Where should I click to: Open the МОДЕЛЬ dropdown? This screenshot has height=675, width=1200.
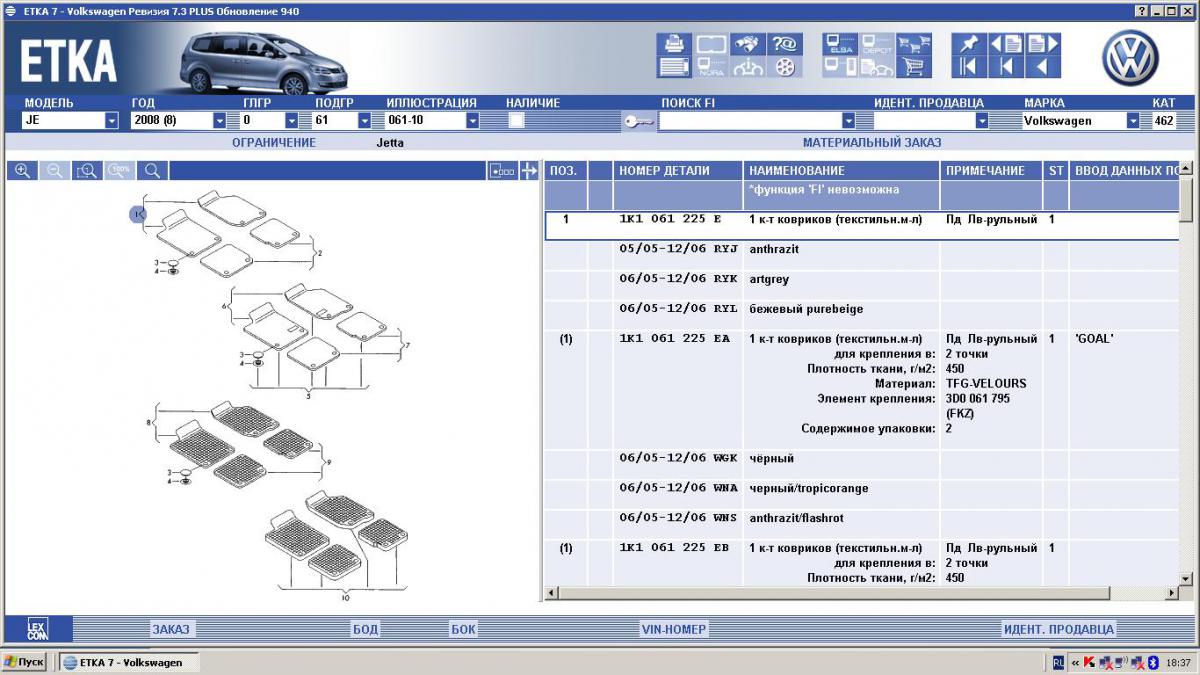111,121
